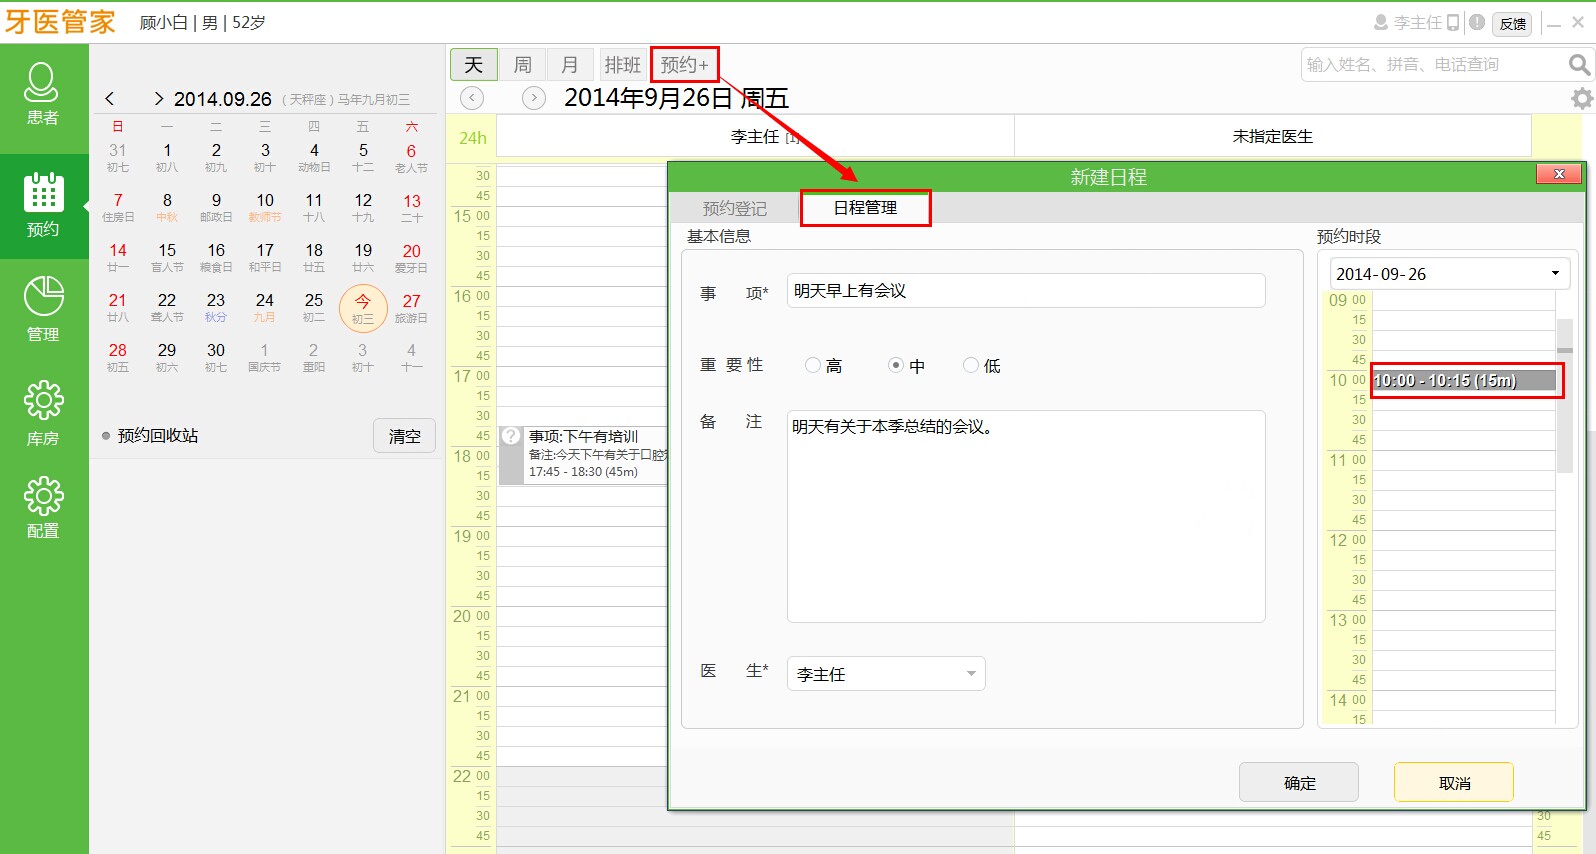Image resolution: width=1596 pixels, height=854 pixels.
Task: Go to previous day with the left arrow circle
Action: [472, 98]
